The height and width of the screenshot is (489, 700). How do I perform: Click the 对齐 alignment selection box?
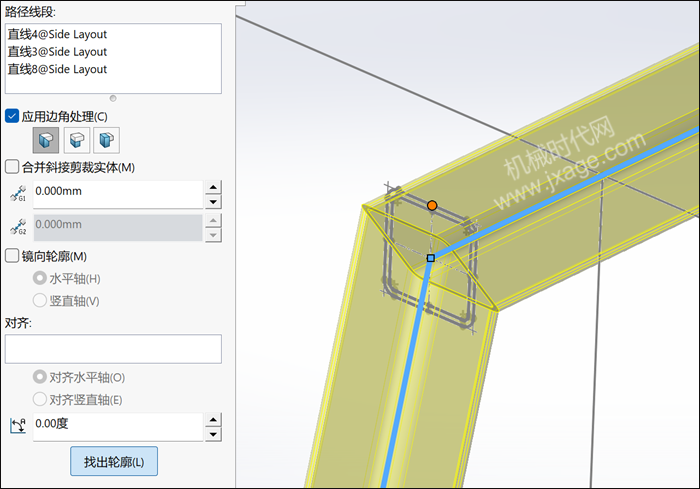click(113, 349)
